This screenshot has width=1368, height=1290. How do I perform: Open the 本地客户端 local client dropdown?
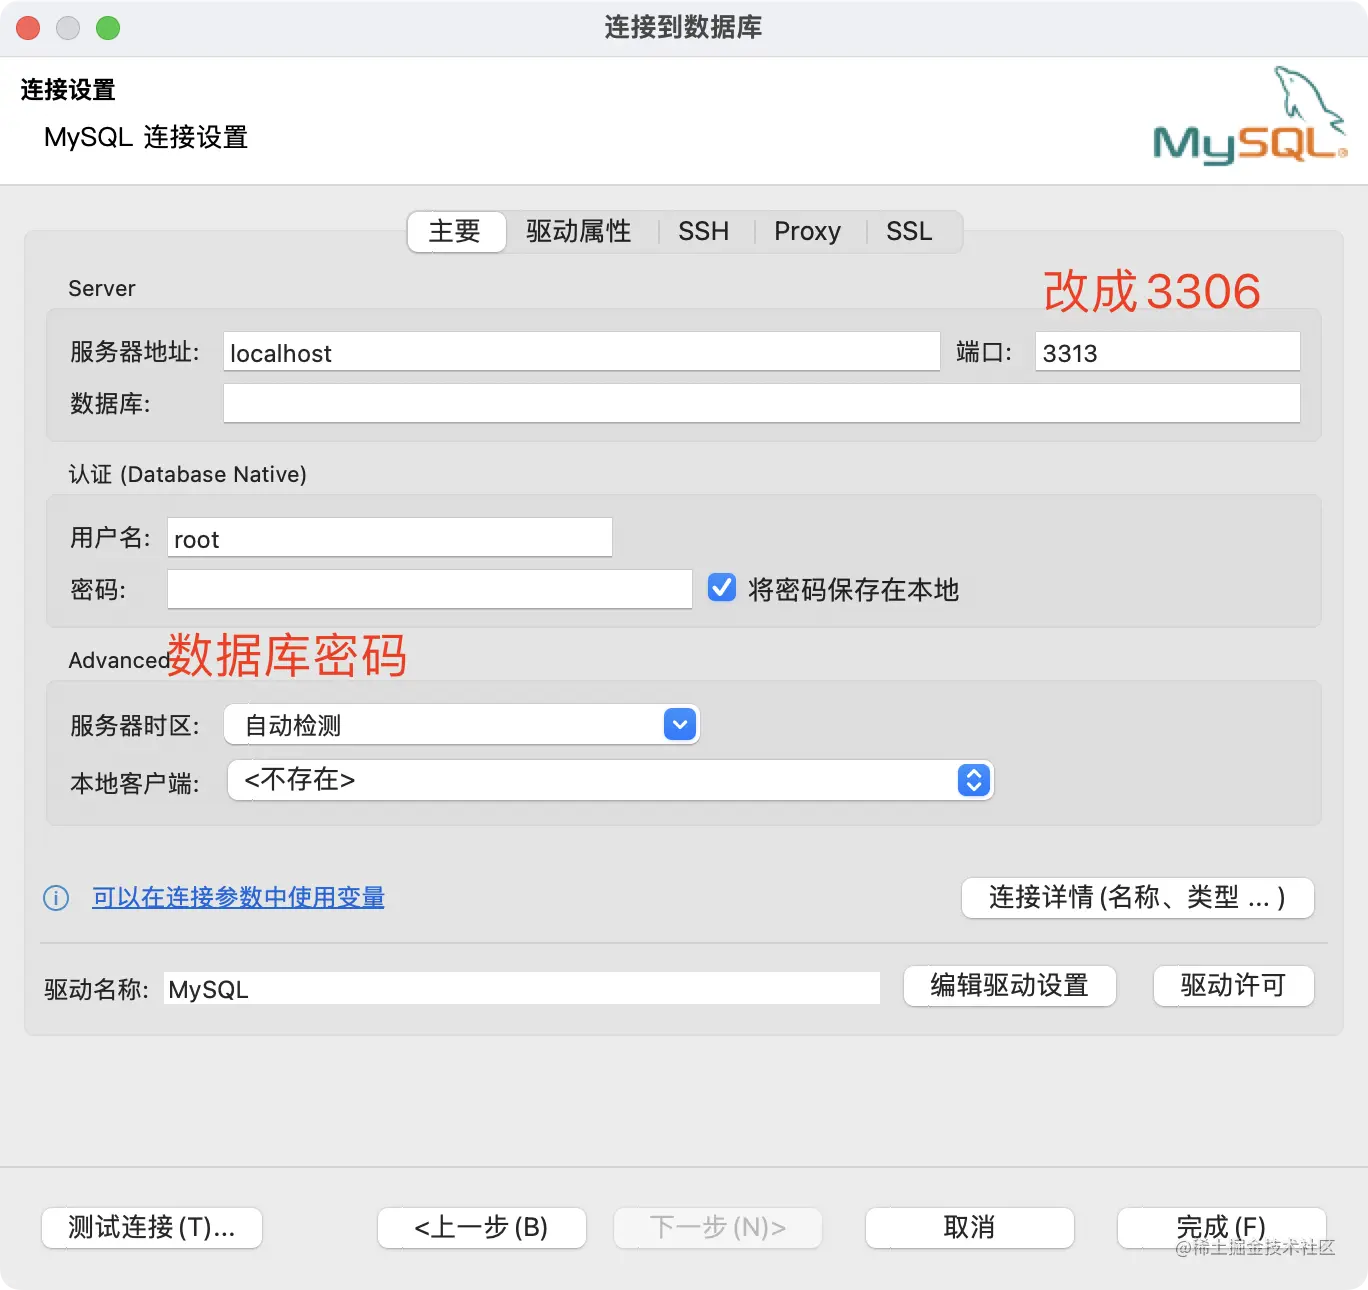pyautogui.click(x=610, y=780)
